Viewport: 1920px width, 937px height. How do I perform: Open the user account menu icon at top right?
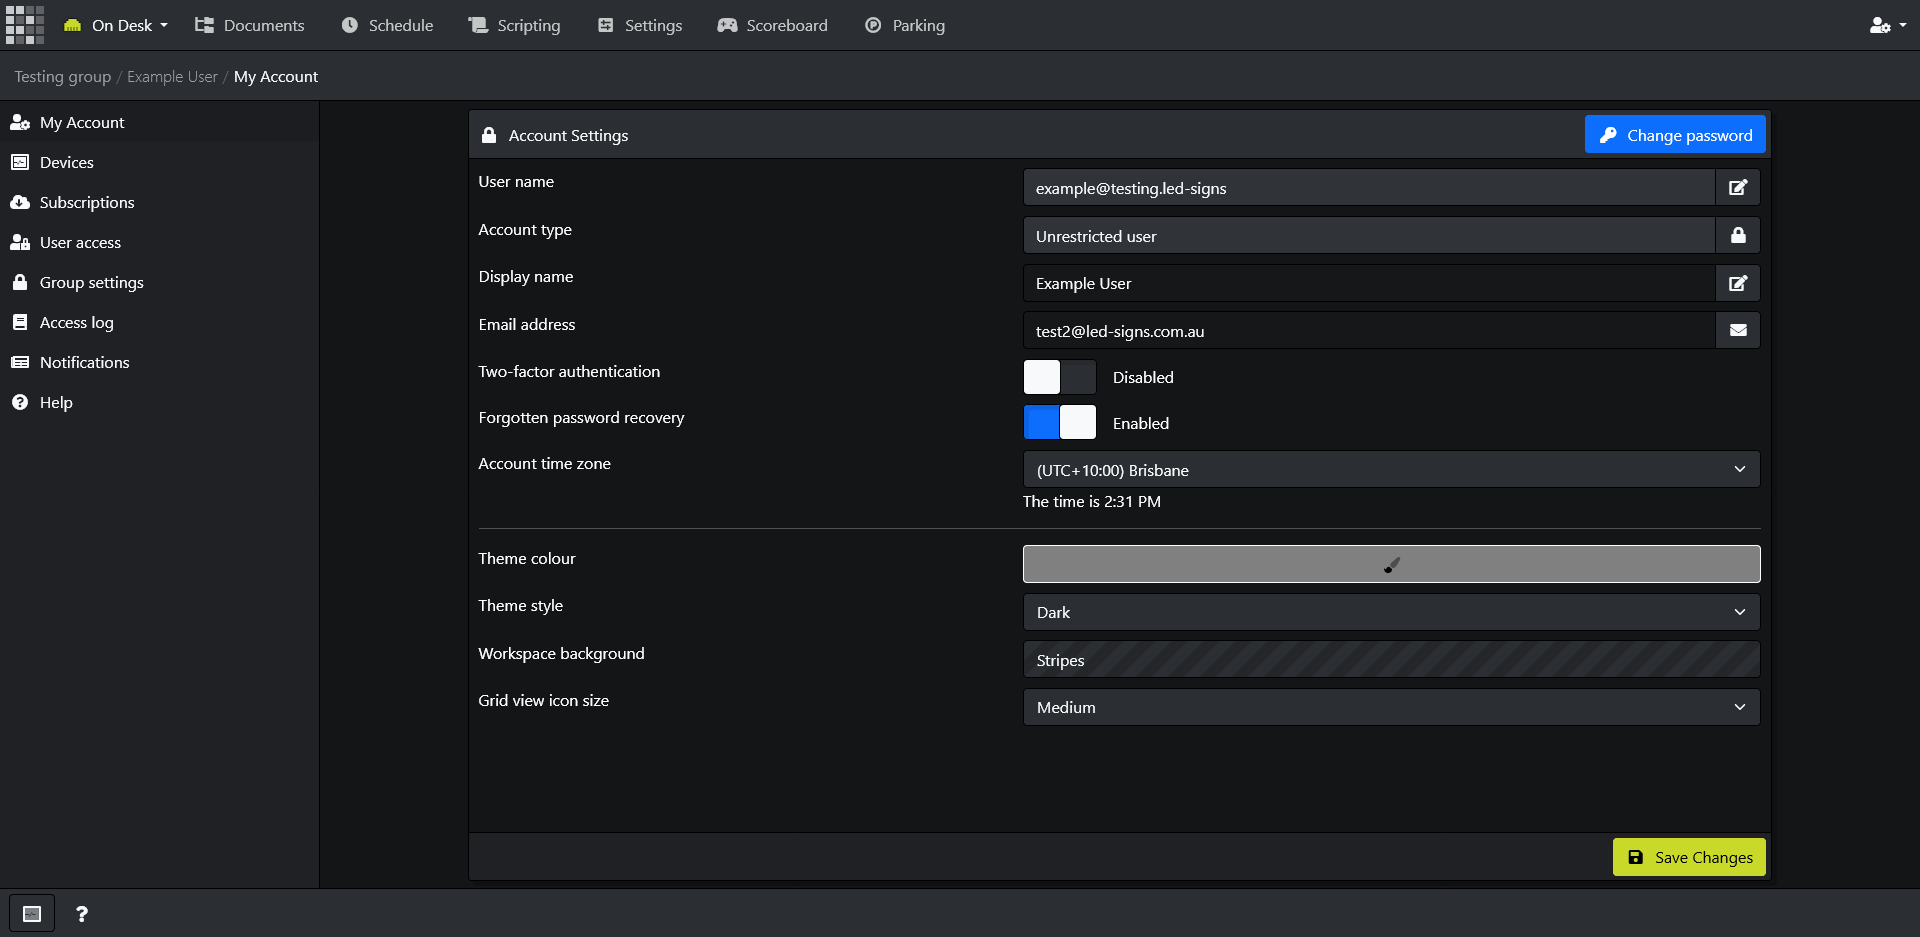pos(1886,25)
